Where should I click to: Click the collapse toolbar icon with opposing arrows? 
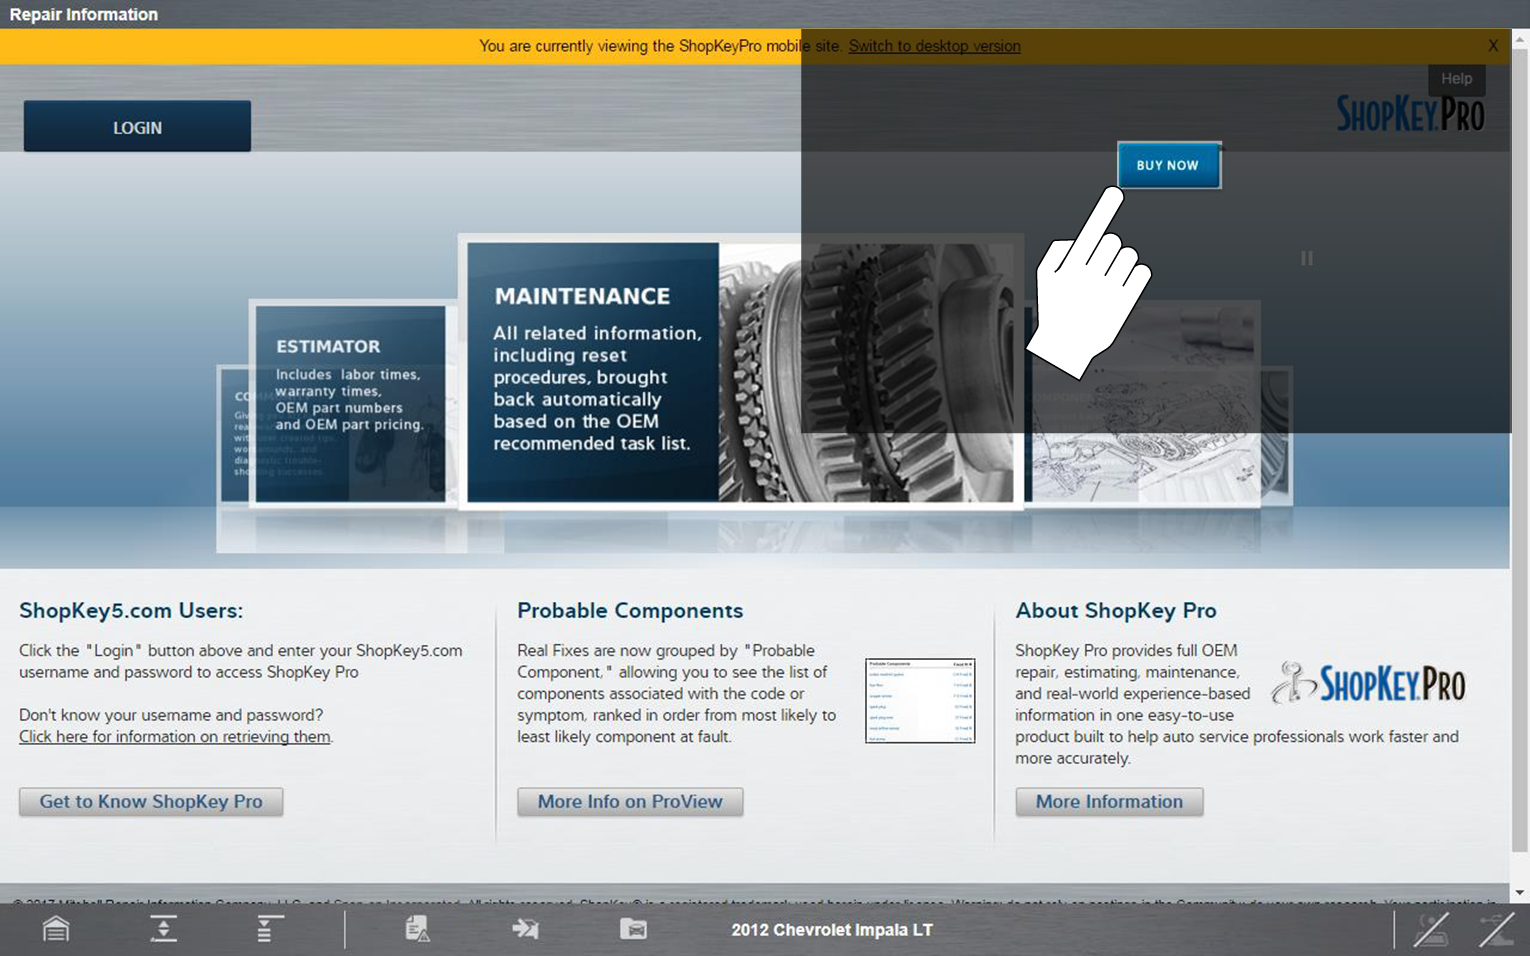163,929
